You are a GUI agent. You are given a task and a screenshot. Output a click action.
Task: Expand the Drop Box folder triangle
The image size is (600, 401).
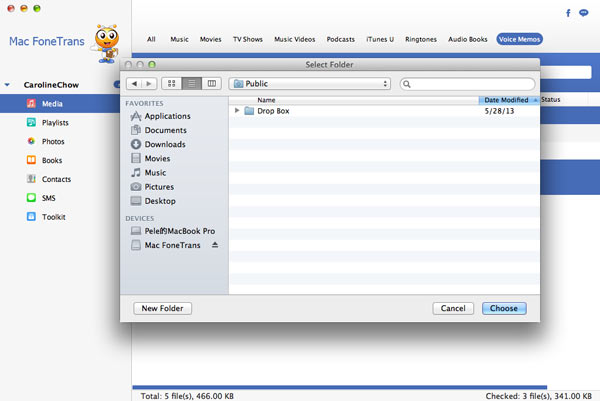click(x=237, y=111)
